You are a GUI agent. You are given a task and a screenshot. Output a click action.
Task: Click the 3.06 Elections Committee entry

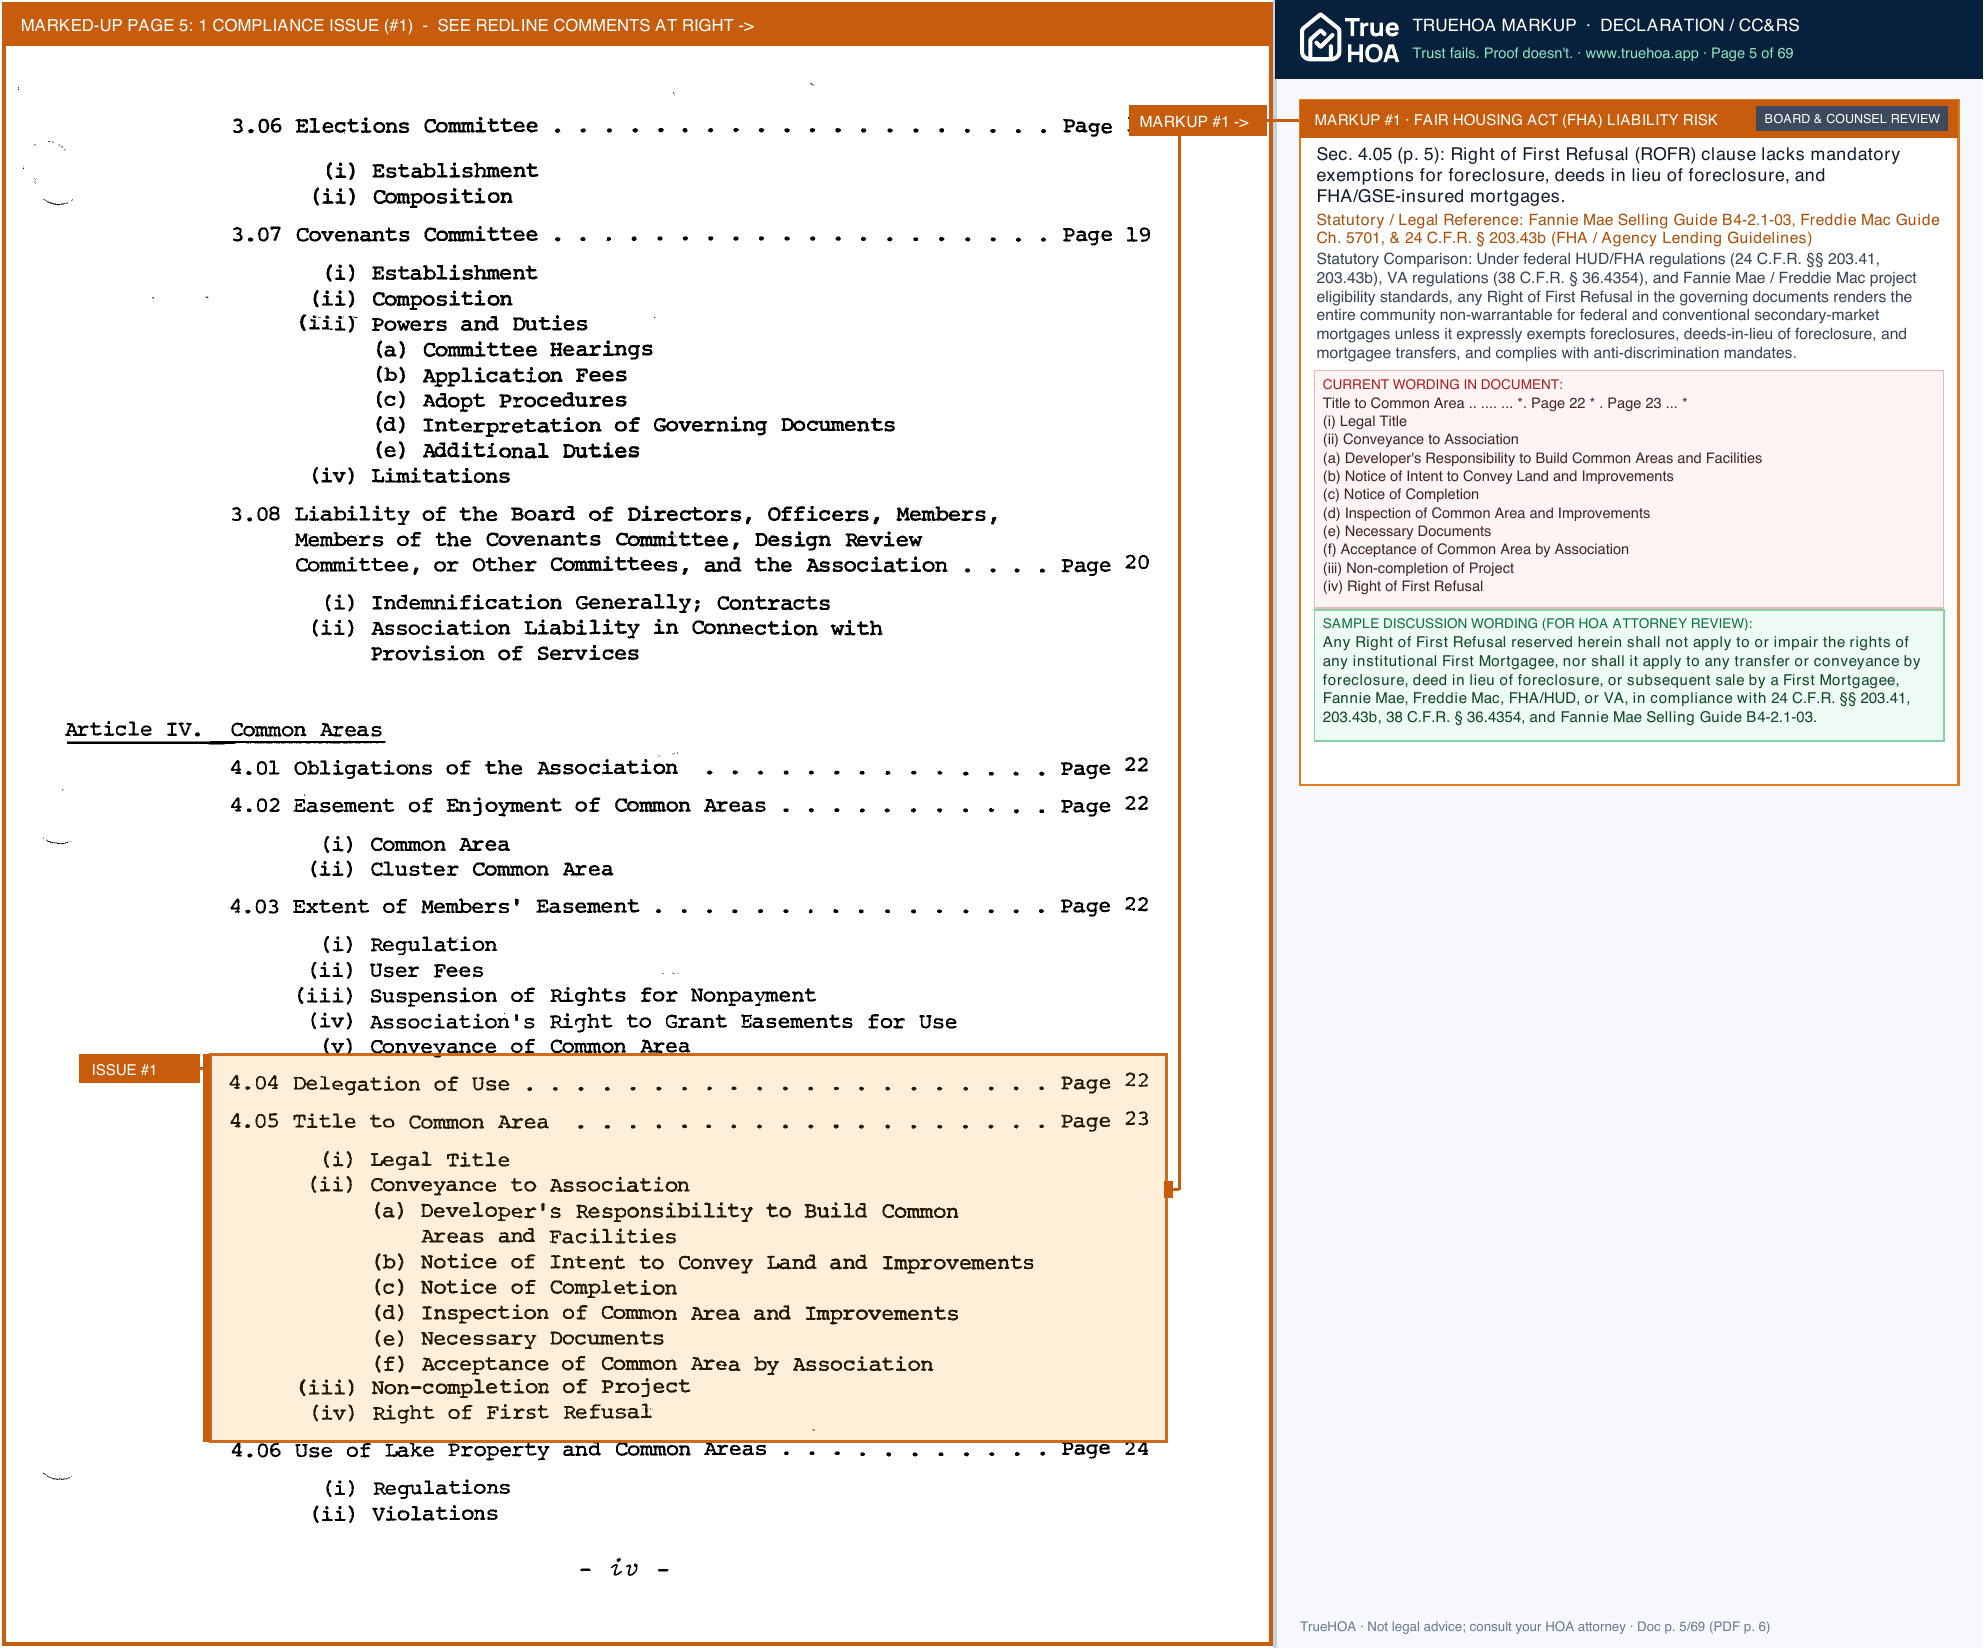point(671,126)
